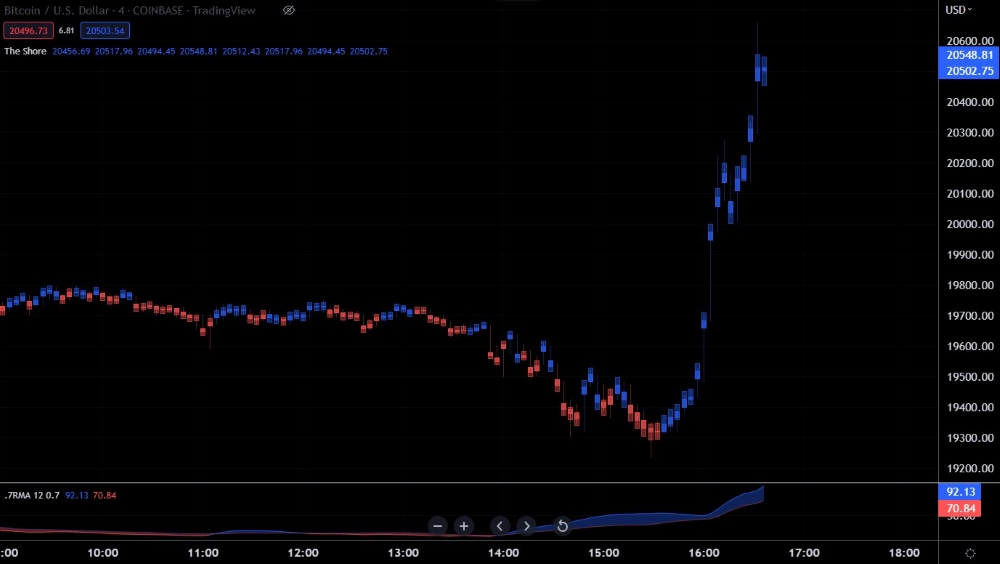Click the 20548.81 price label on axis
Screen dimensions: 1000x564
coord(969,56)
